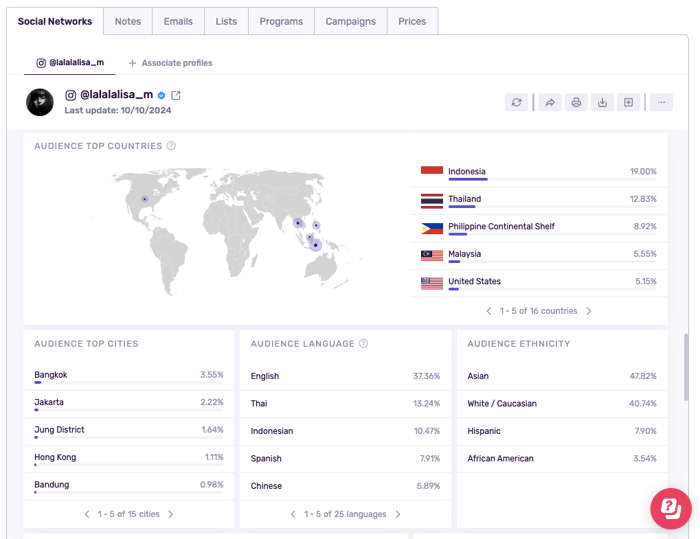Click the Audience Language help icon
This screenshot has height=539, width=700.
click(364, 344)
